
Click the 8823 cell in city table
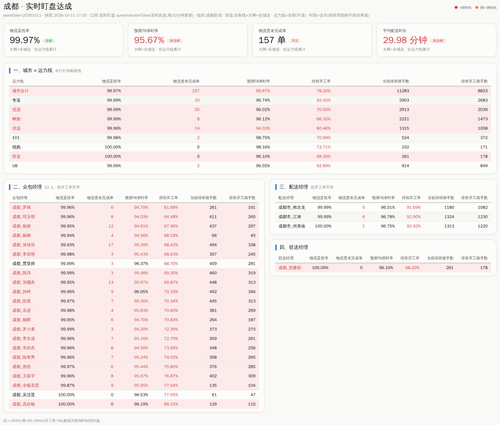483,91
